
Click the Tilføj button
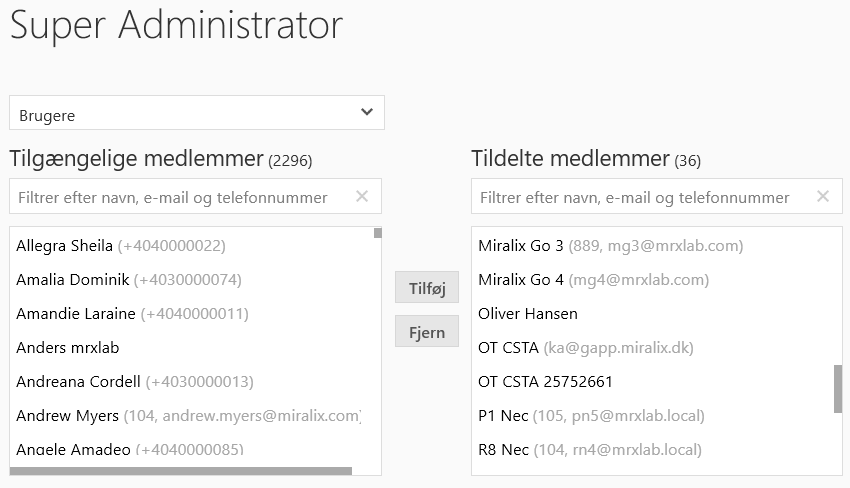click(427, 289)
